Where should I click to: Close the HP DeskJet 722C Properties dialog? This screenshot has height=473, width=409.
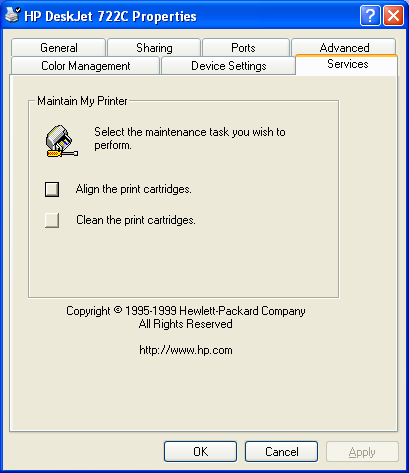[x=394, y=15]
